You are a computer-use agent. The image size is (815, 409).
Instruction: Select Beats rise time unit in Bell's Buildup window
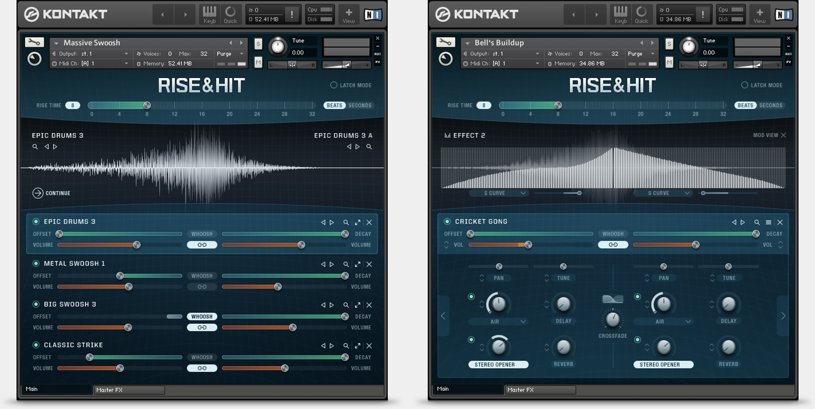(x=745, y=105)
